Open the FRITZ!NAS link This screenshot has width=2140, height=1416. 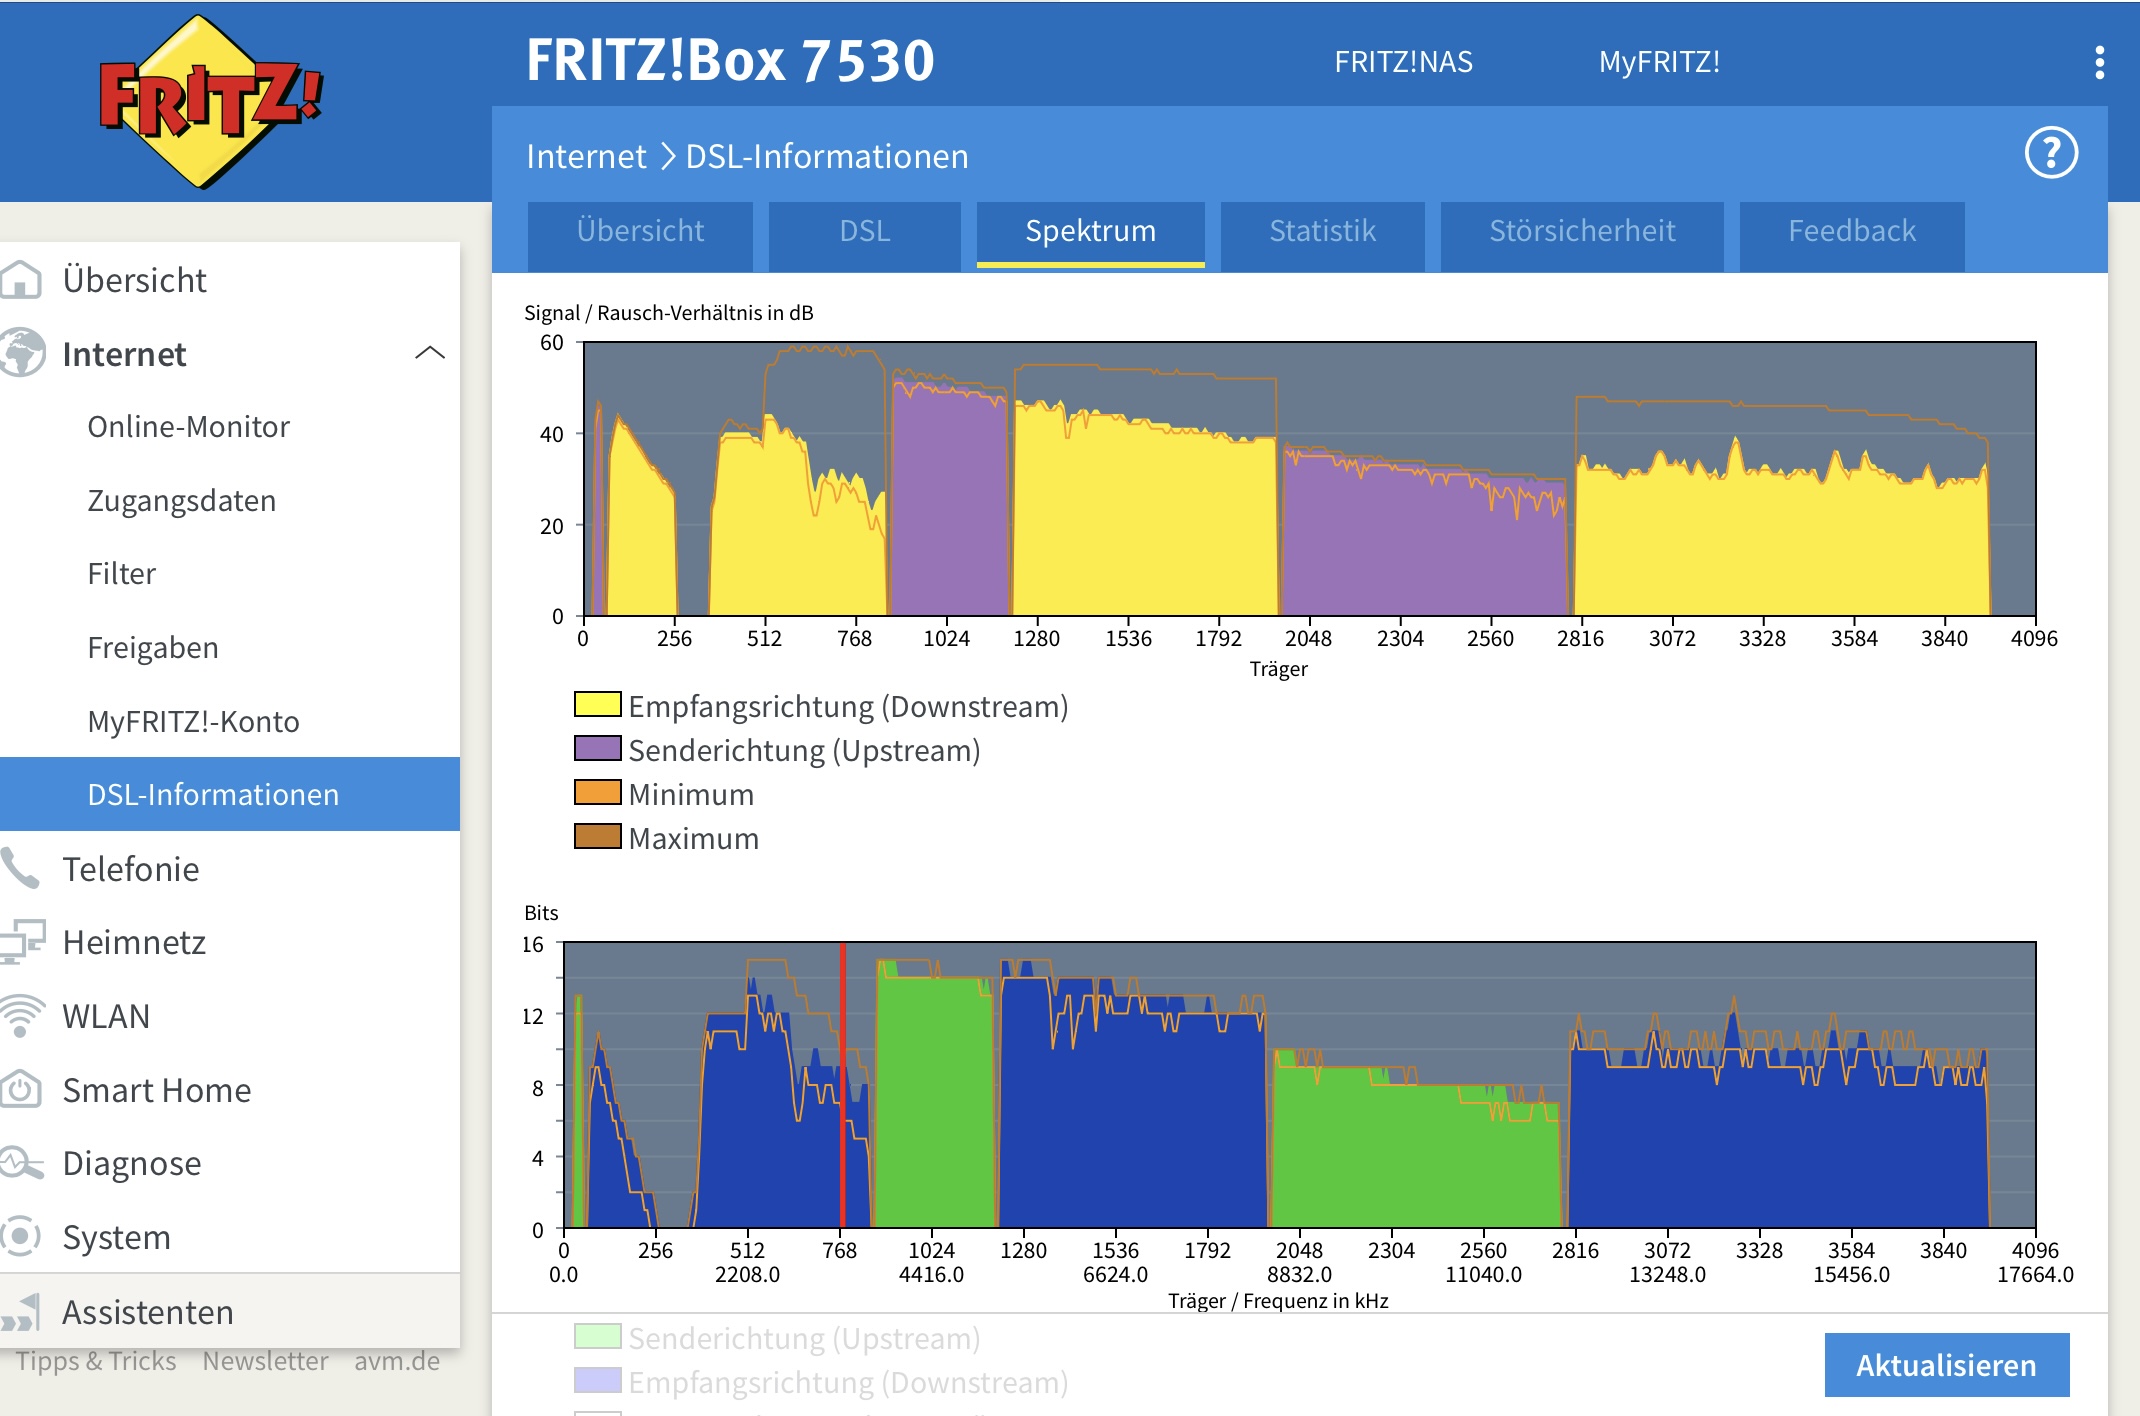click(x=1403, y=62)
